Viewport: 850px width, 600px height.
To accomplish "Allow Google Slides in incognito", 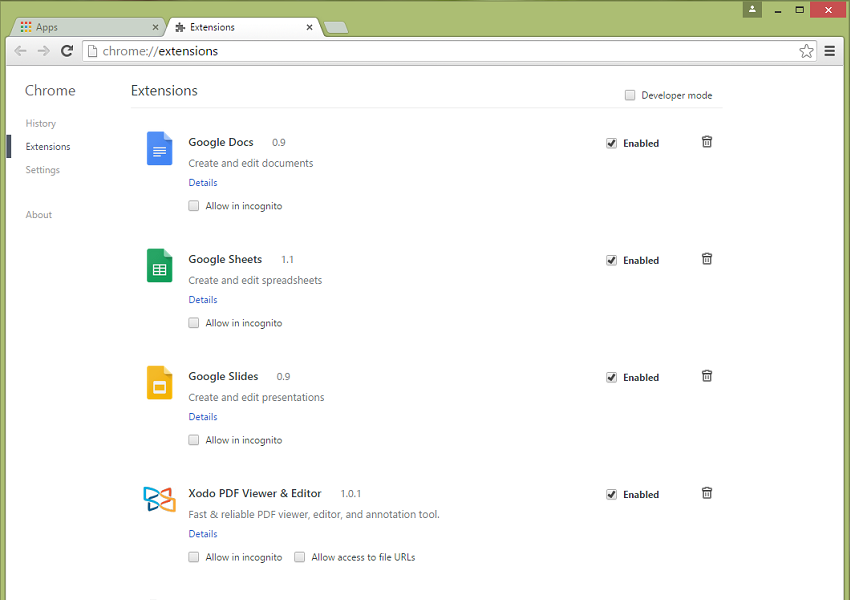I will click(x=194, y=440).
